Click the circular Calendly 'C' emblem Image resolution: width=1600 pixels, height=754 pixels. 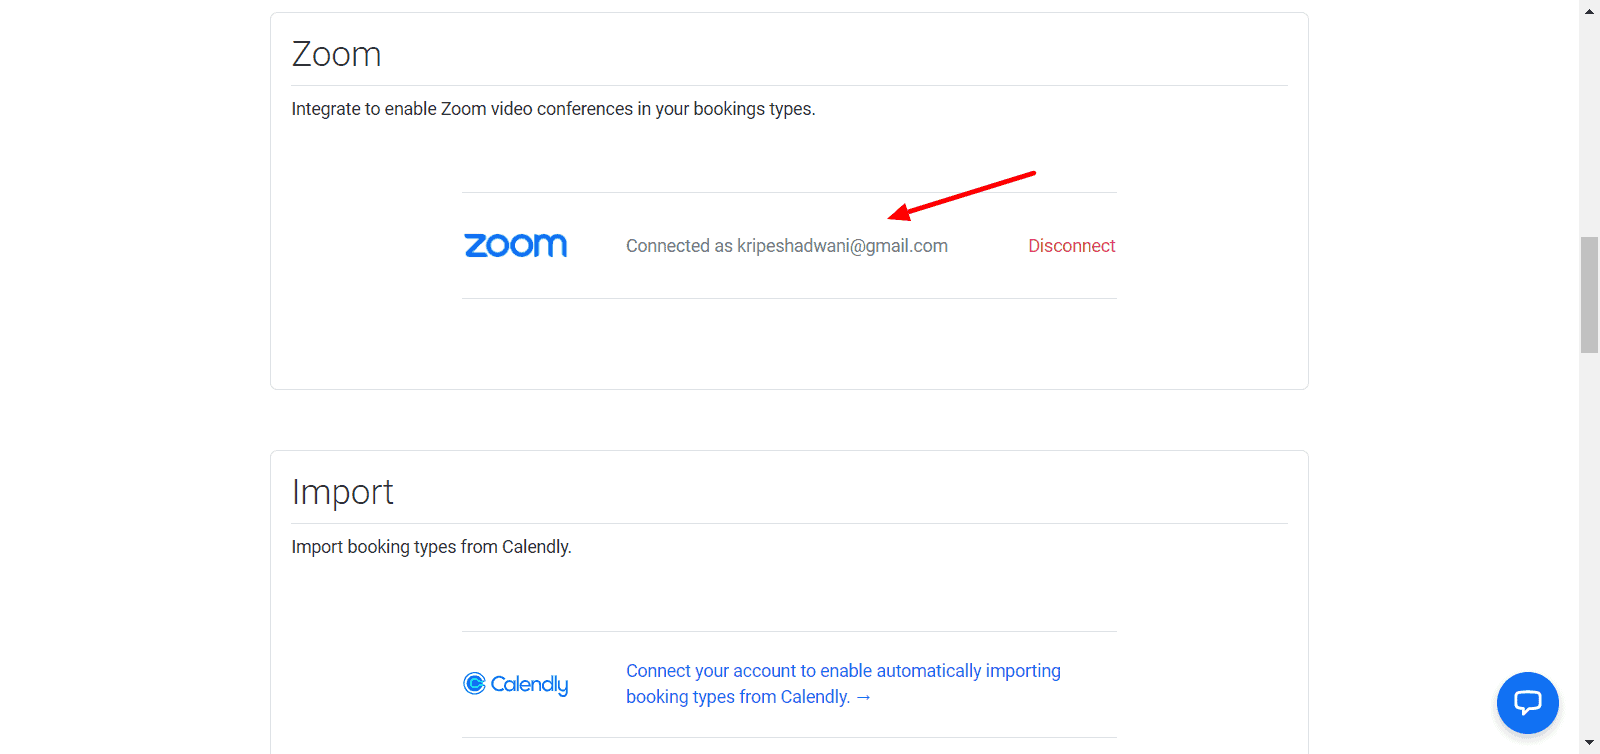pyautogui.click(x=474, y=683)
